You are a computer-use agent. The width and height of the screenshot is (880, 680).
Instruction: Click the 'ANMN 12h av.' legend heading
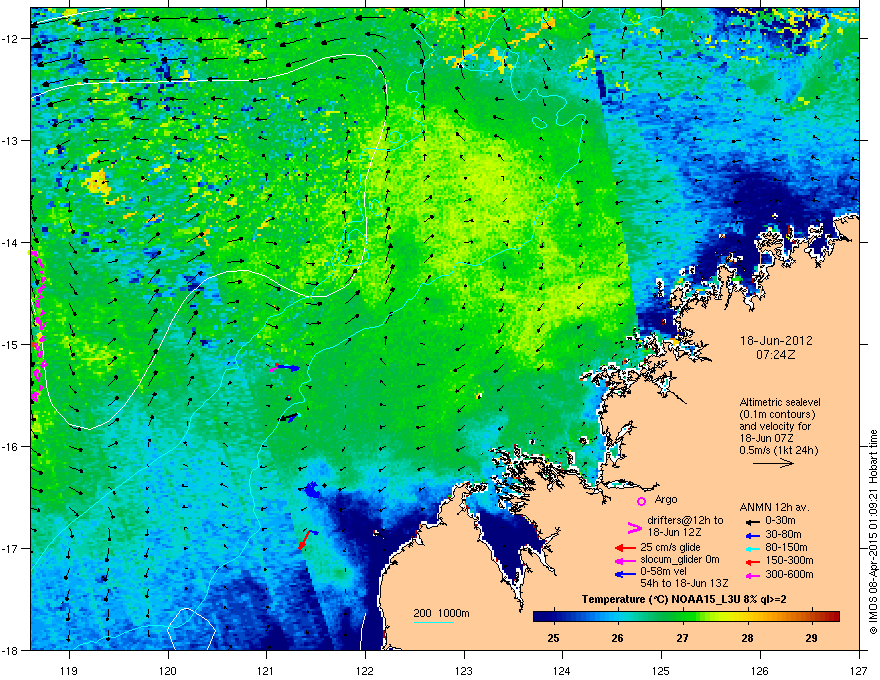coord(774,508)
